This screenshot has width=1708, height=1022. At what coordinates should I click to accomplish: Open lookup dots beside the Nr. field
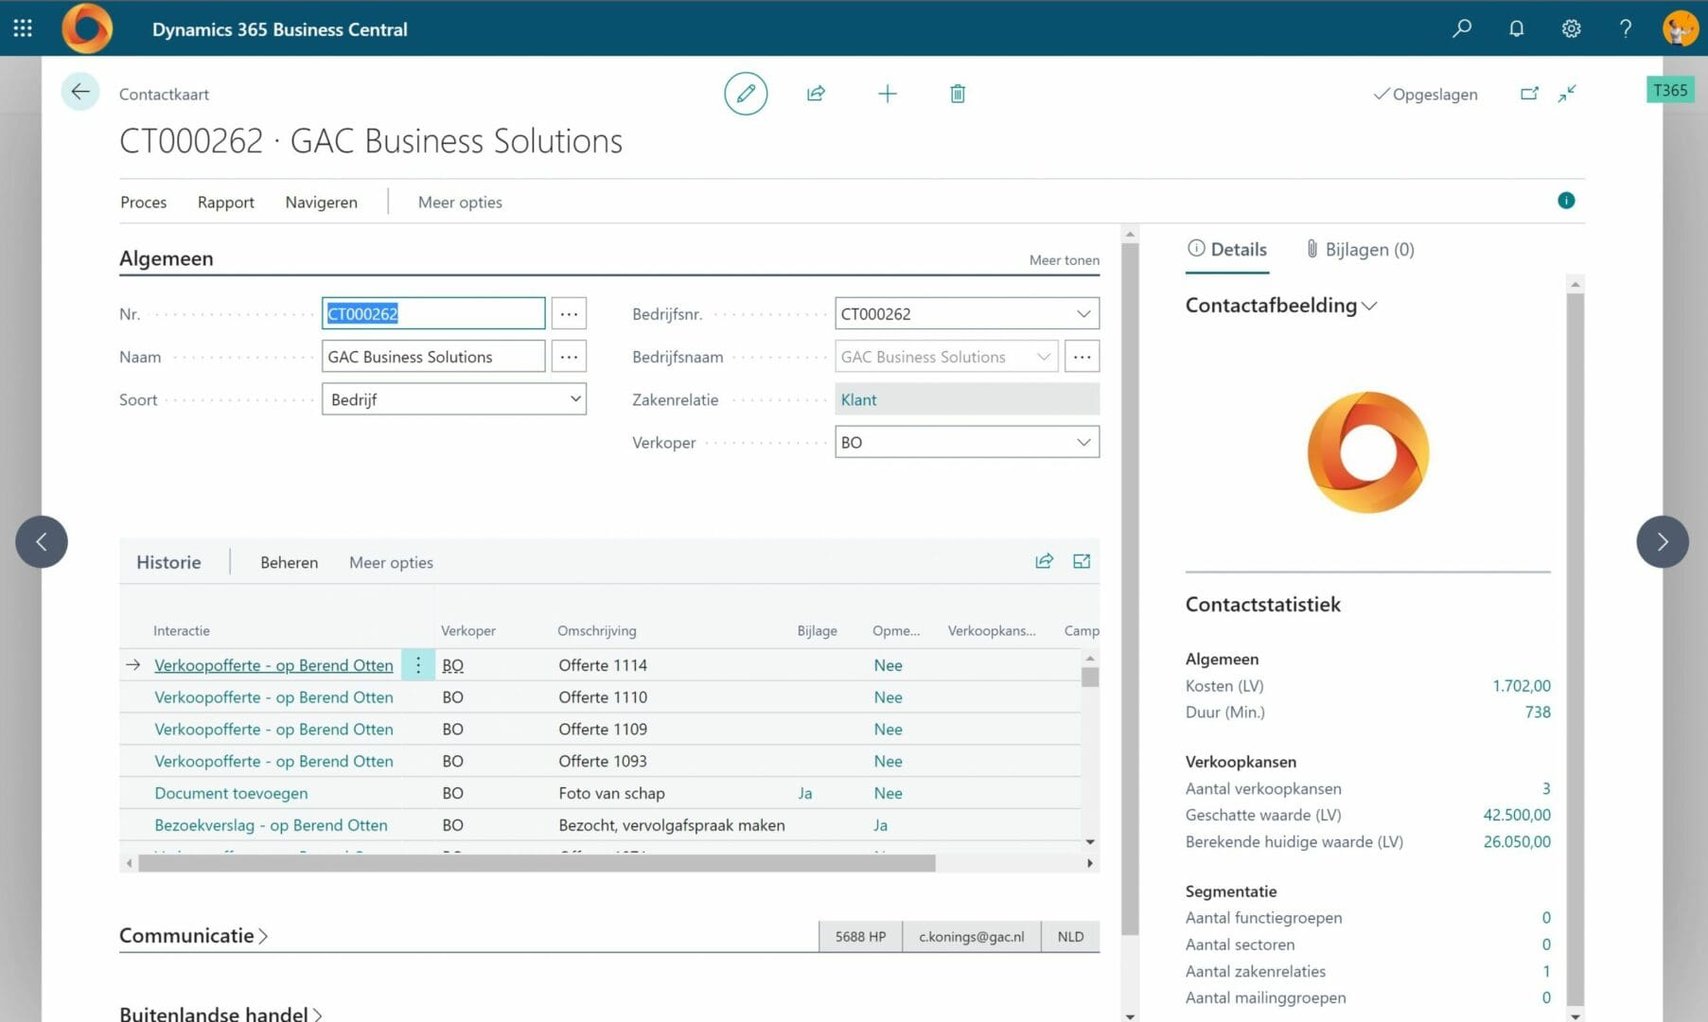pyautogui.click(x=569, y=313)
